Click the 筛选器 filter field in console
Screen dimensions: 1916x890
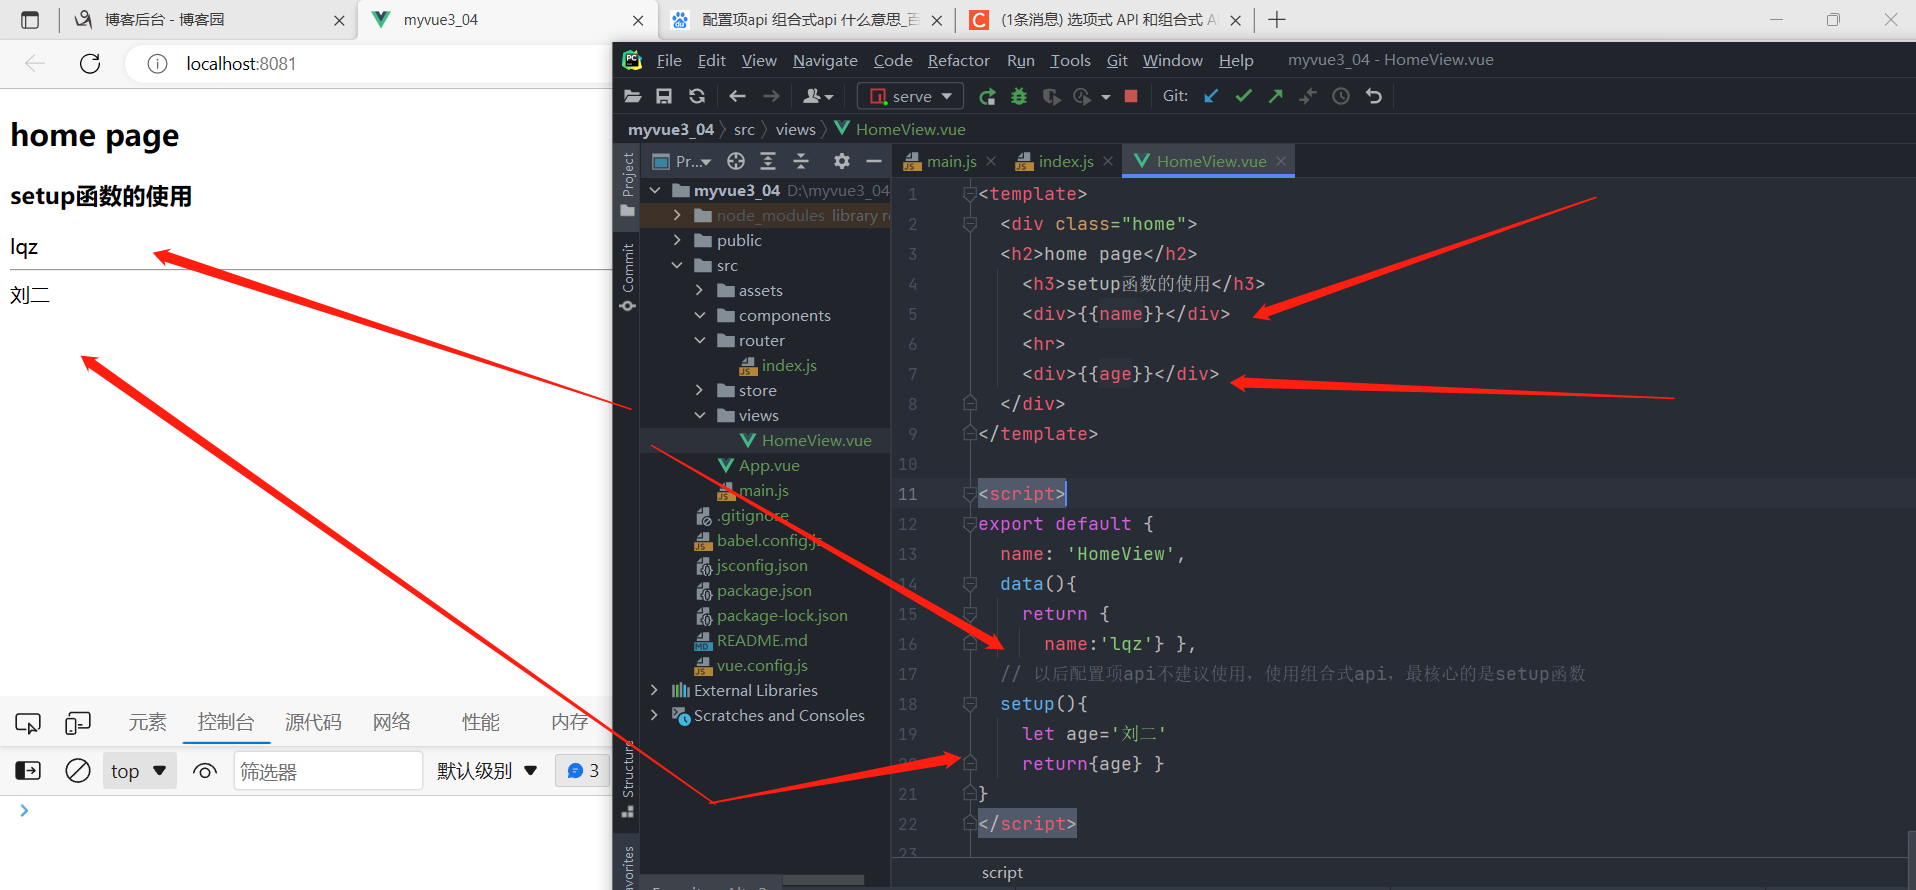pyautogui.click(x=328, y=771)
